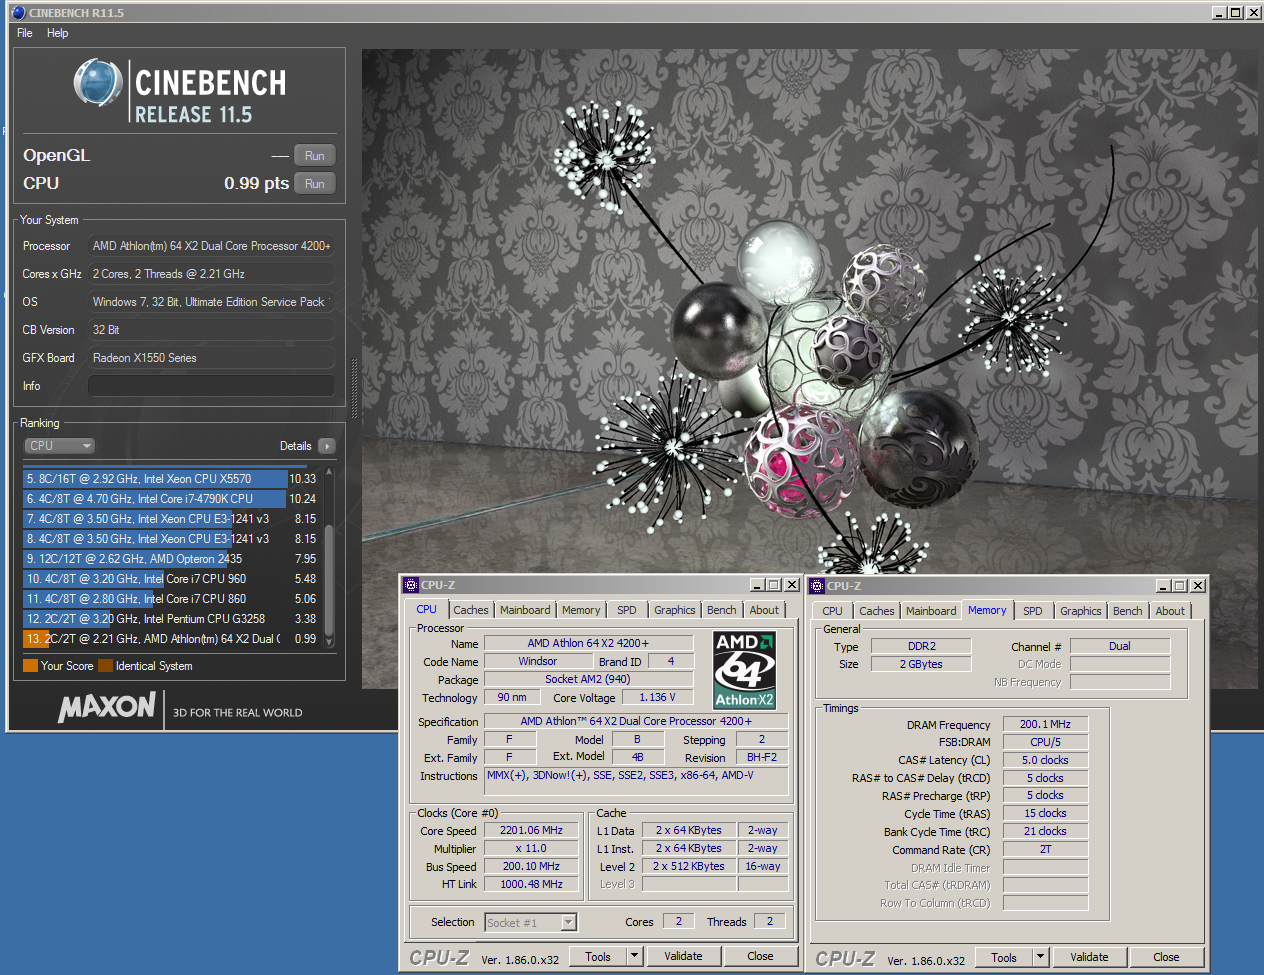Click Close button in left CPU-Z
This screenshot has width=1264, height=975.
pyautogui.click(x=760, y=957)
